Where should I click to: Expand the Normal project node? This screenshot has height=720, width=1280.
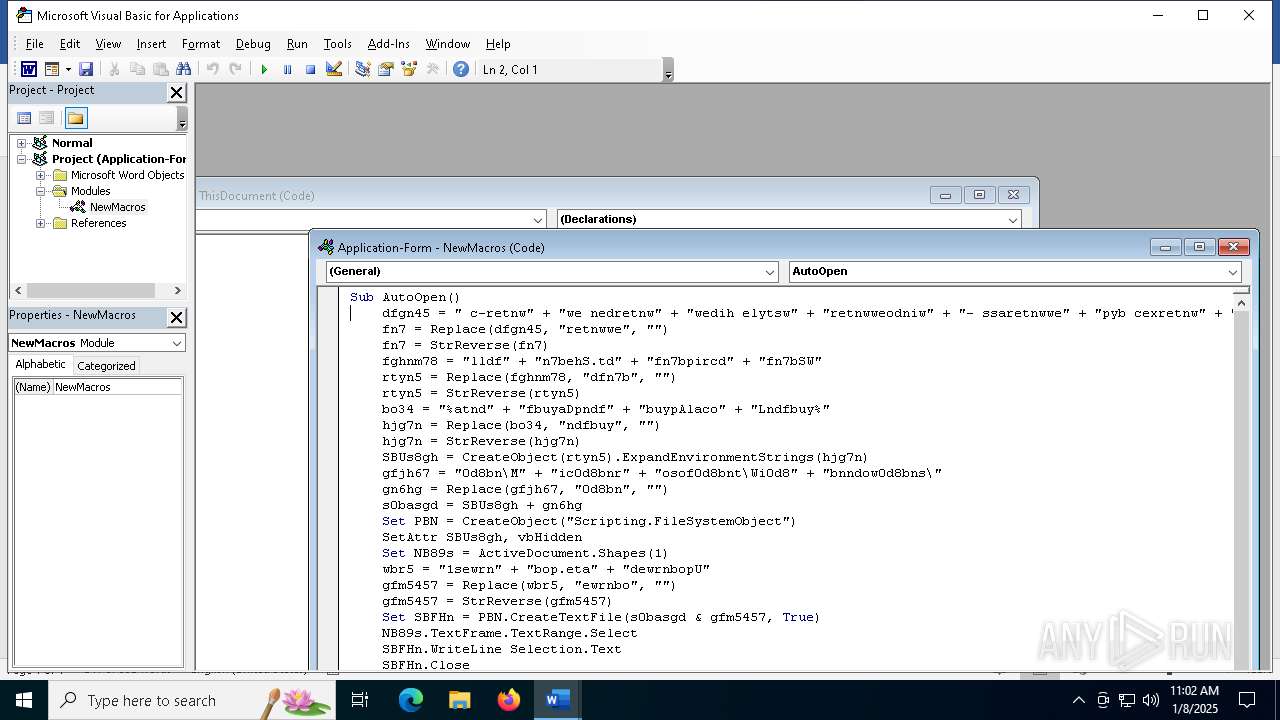[21, 143]
